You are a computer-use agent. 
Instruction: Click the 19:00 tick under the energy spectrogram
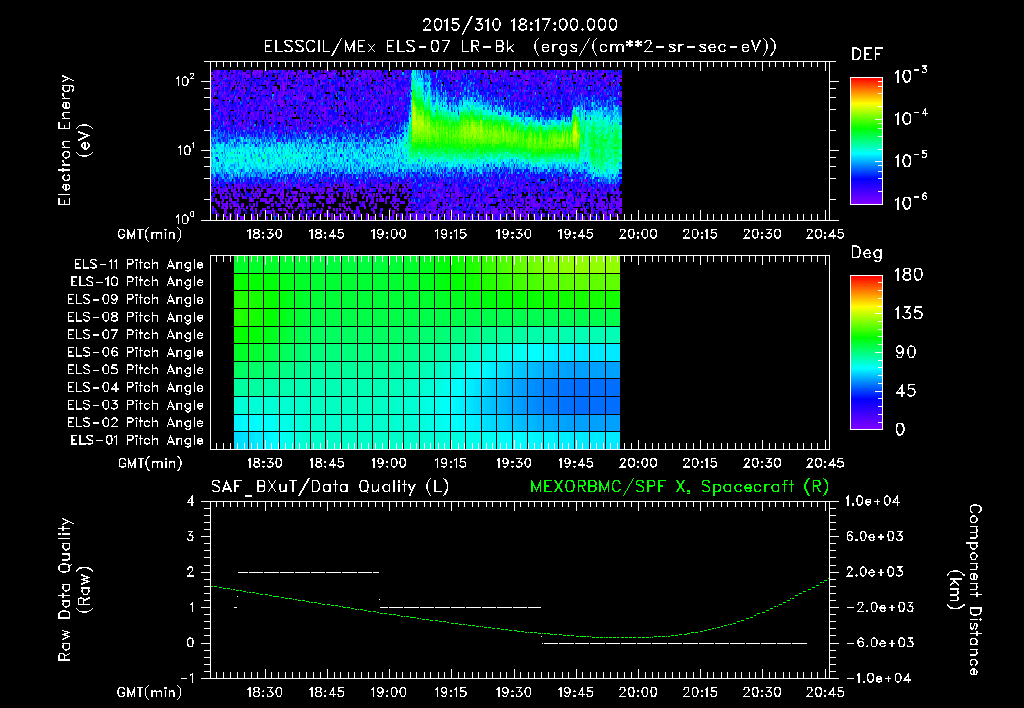point(389,234)
